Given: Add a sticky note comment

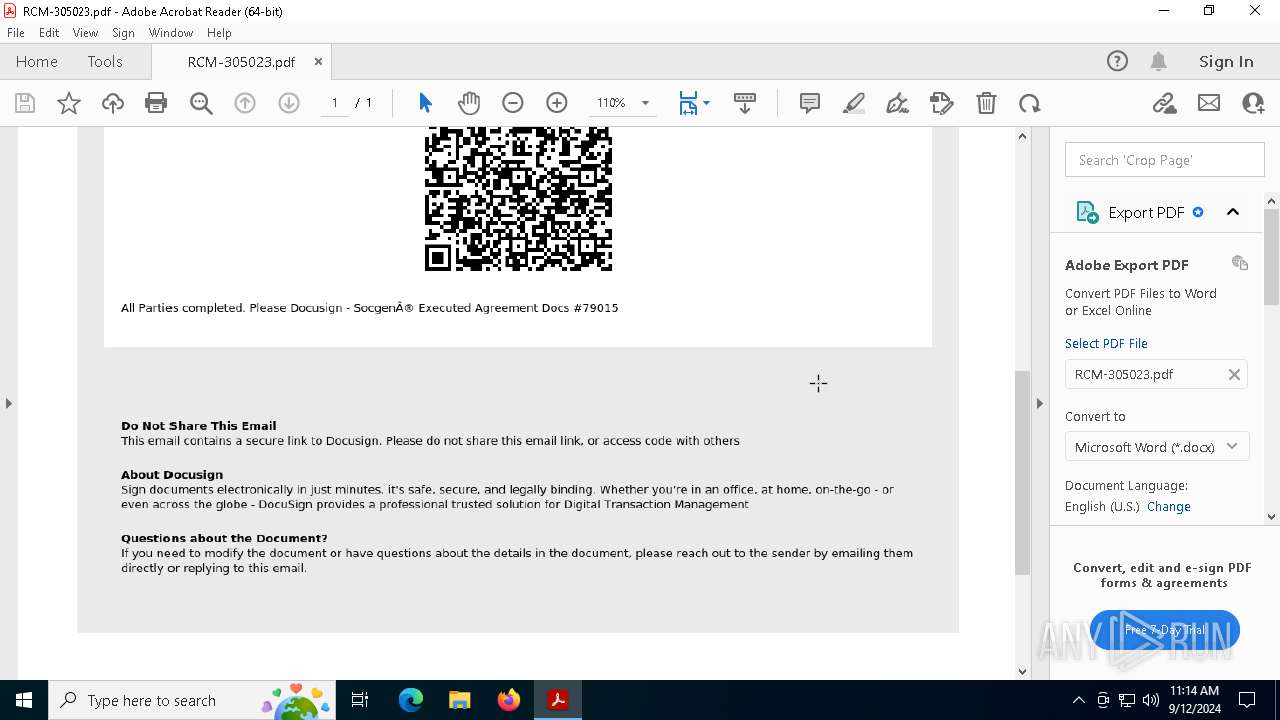Looking at the screenshot, I should (810, 103).
